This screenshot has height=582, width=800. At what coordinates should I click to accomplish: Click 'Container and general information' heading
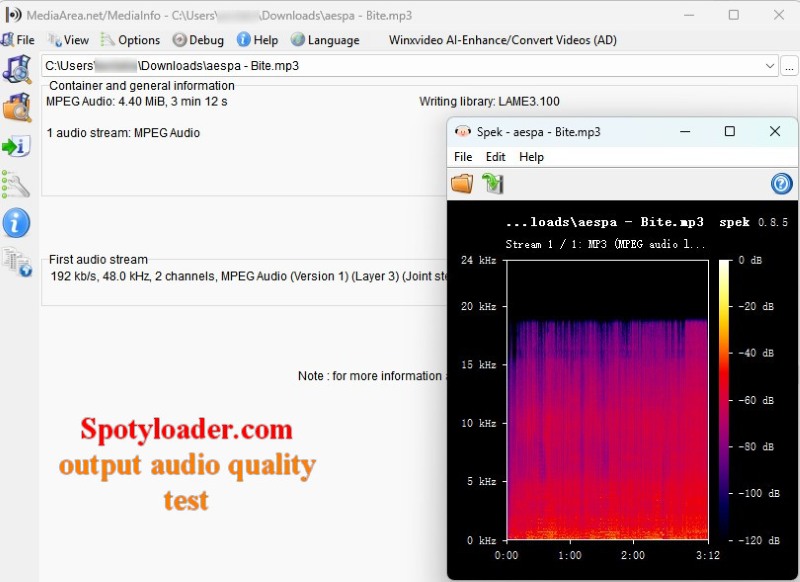[x=142, y=86]
